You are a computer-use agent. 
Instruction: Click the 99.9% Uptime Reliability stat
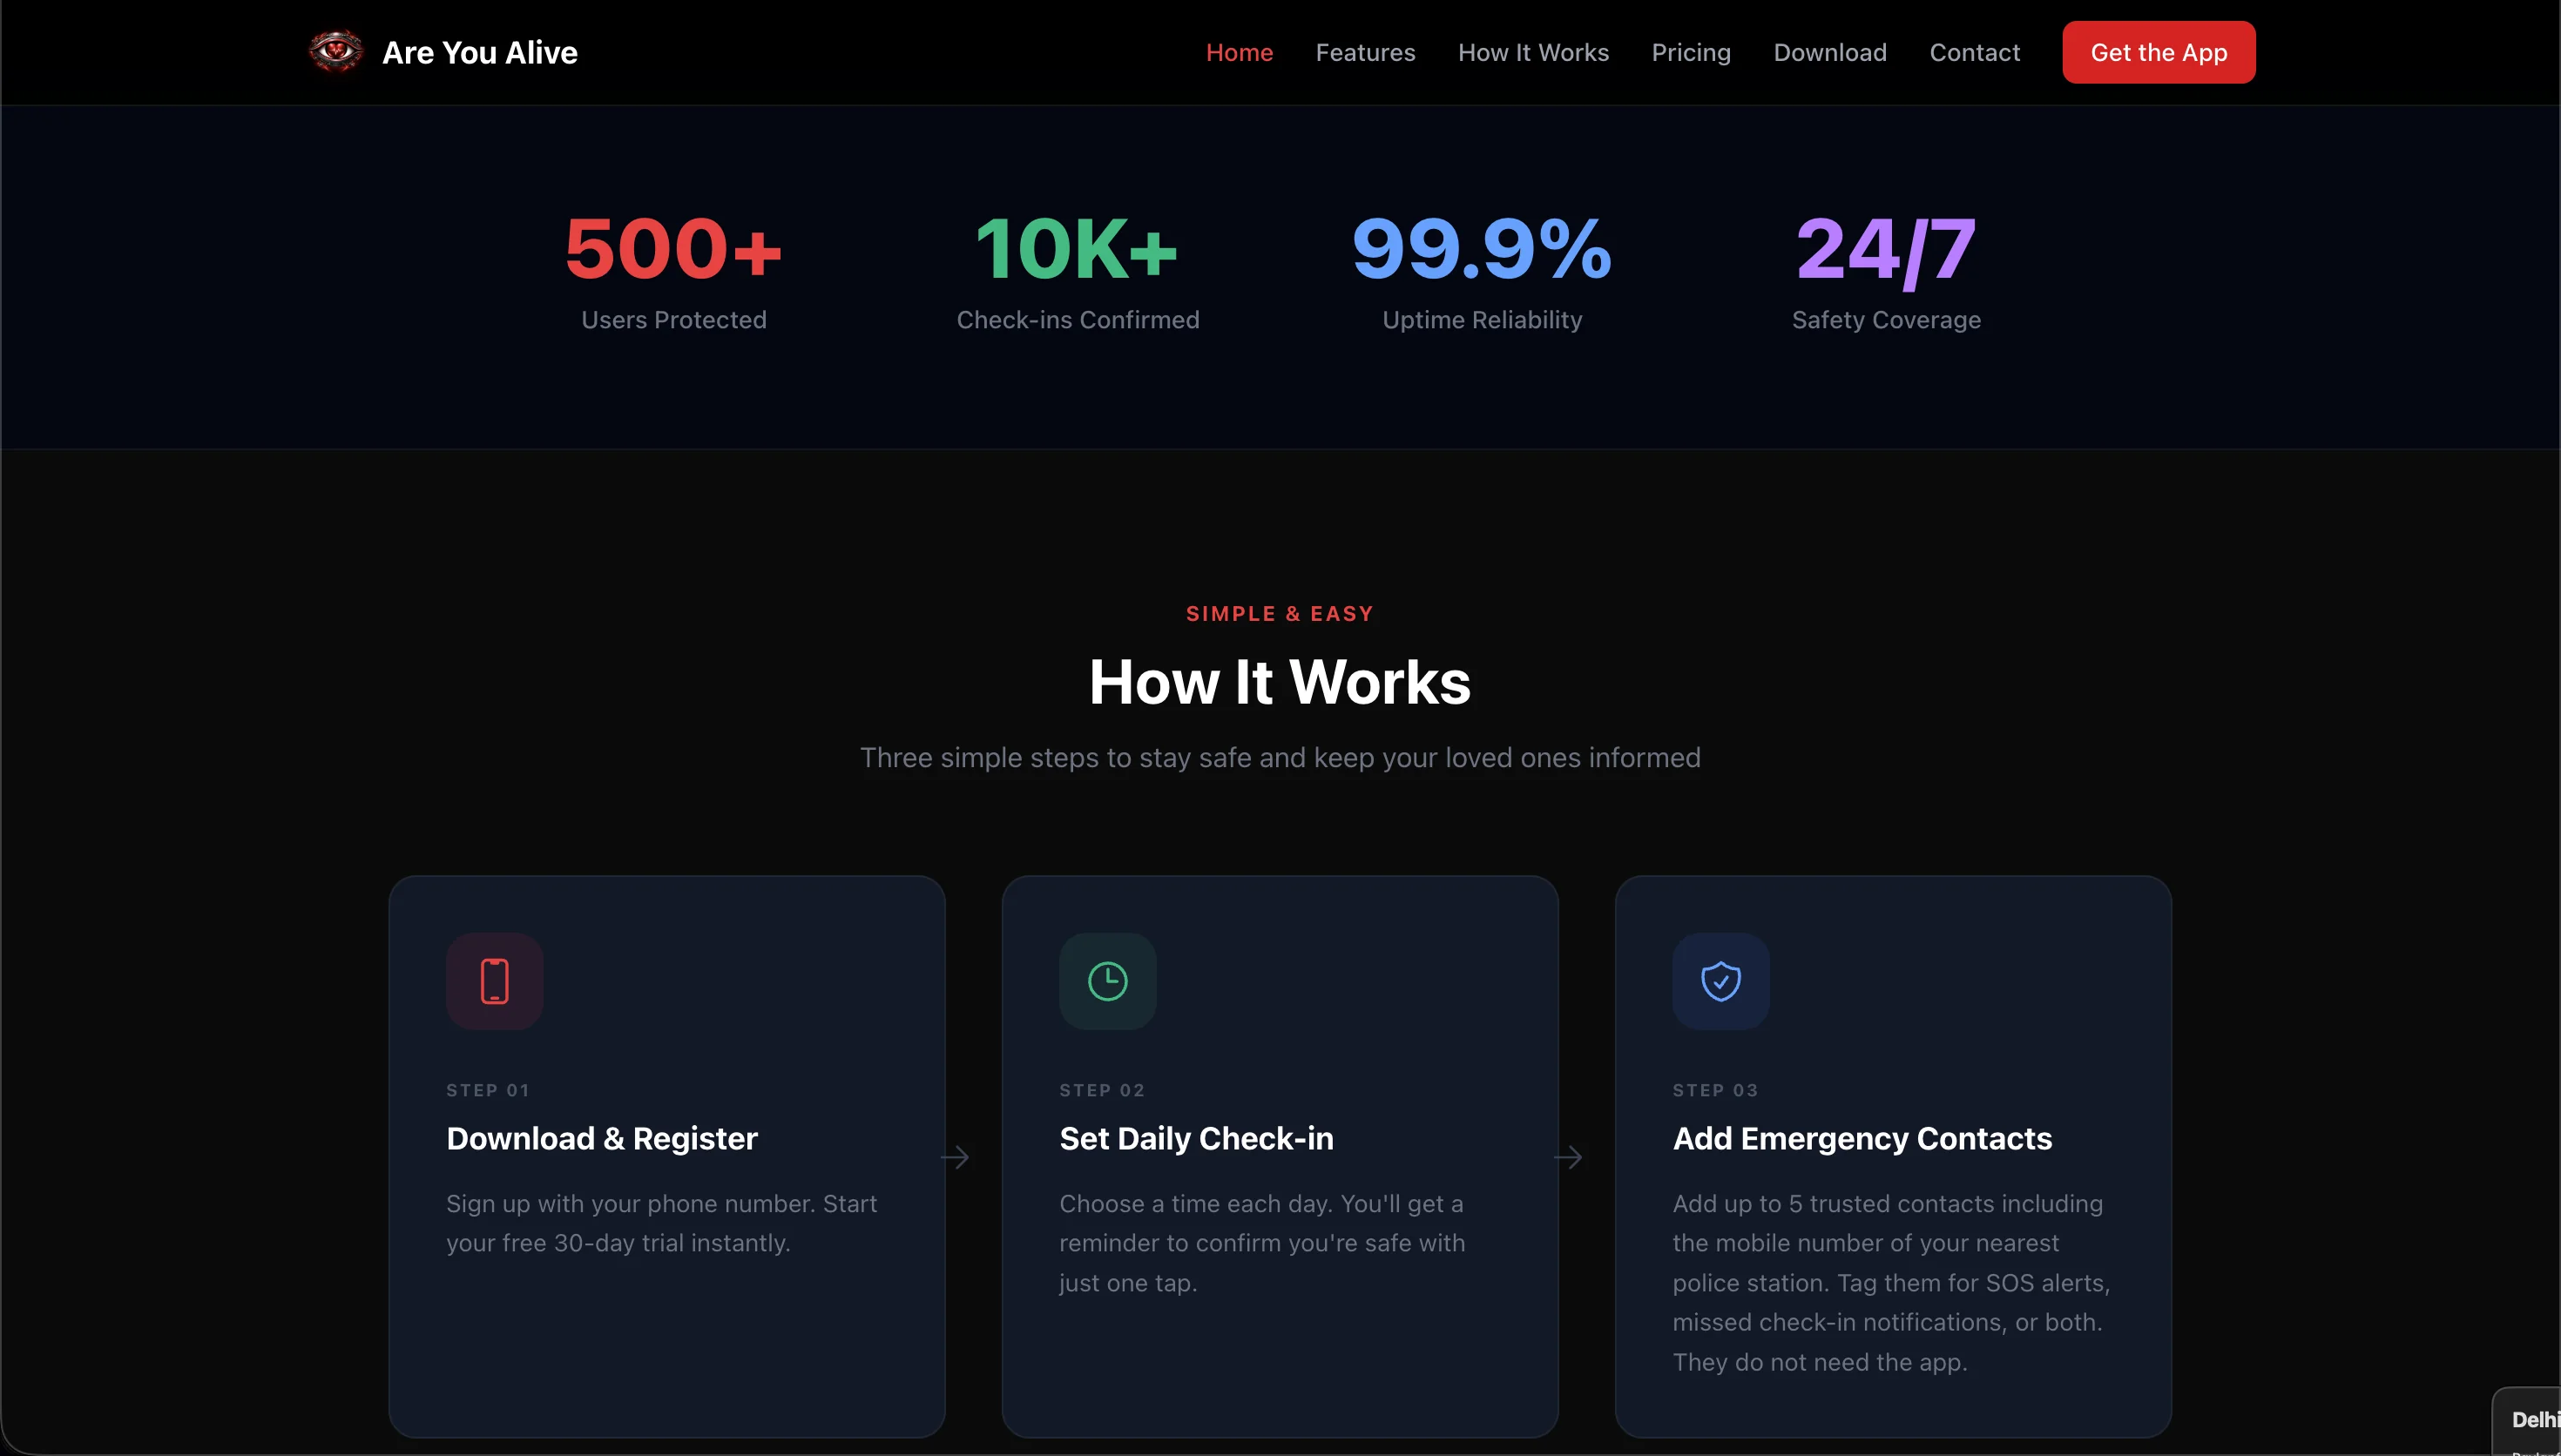(x=1481, y=268)
